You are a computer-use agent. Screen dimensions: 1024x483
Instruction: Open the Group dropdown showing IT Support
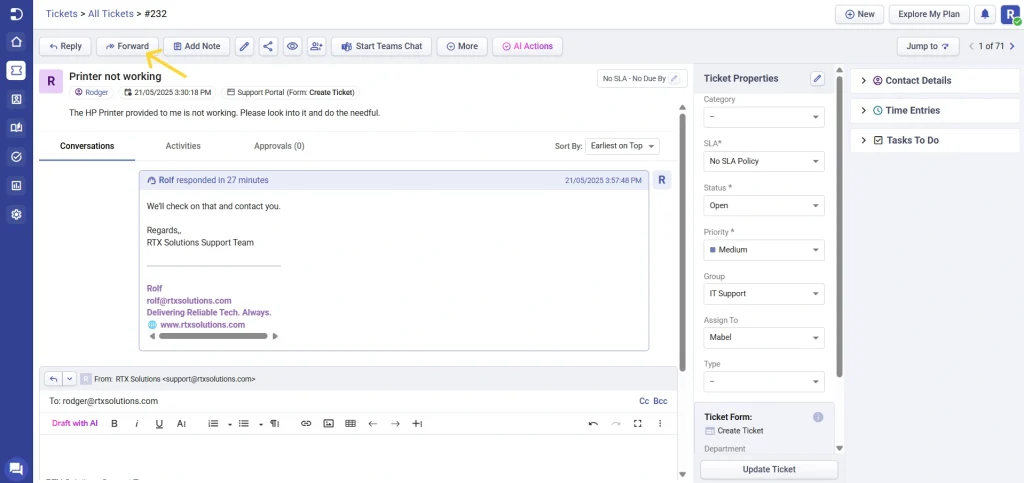763,294
